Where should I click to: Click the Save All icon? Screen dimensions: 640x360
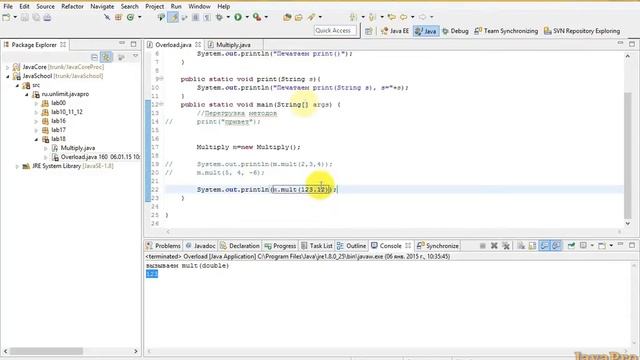[36, 17]
